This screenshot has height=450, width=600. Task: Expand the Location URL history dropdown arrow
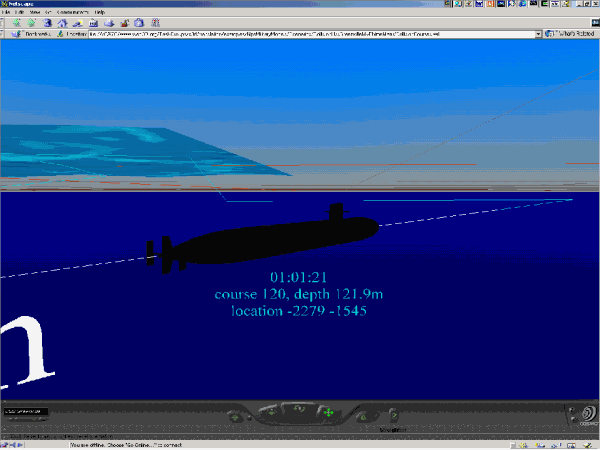tap(538, 34)
